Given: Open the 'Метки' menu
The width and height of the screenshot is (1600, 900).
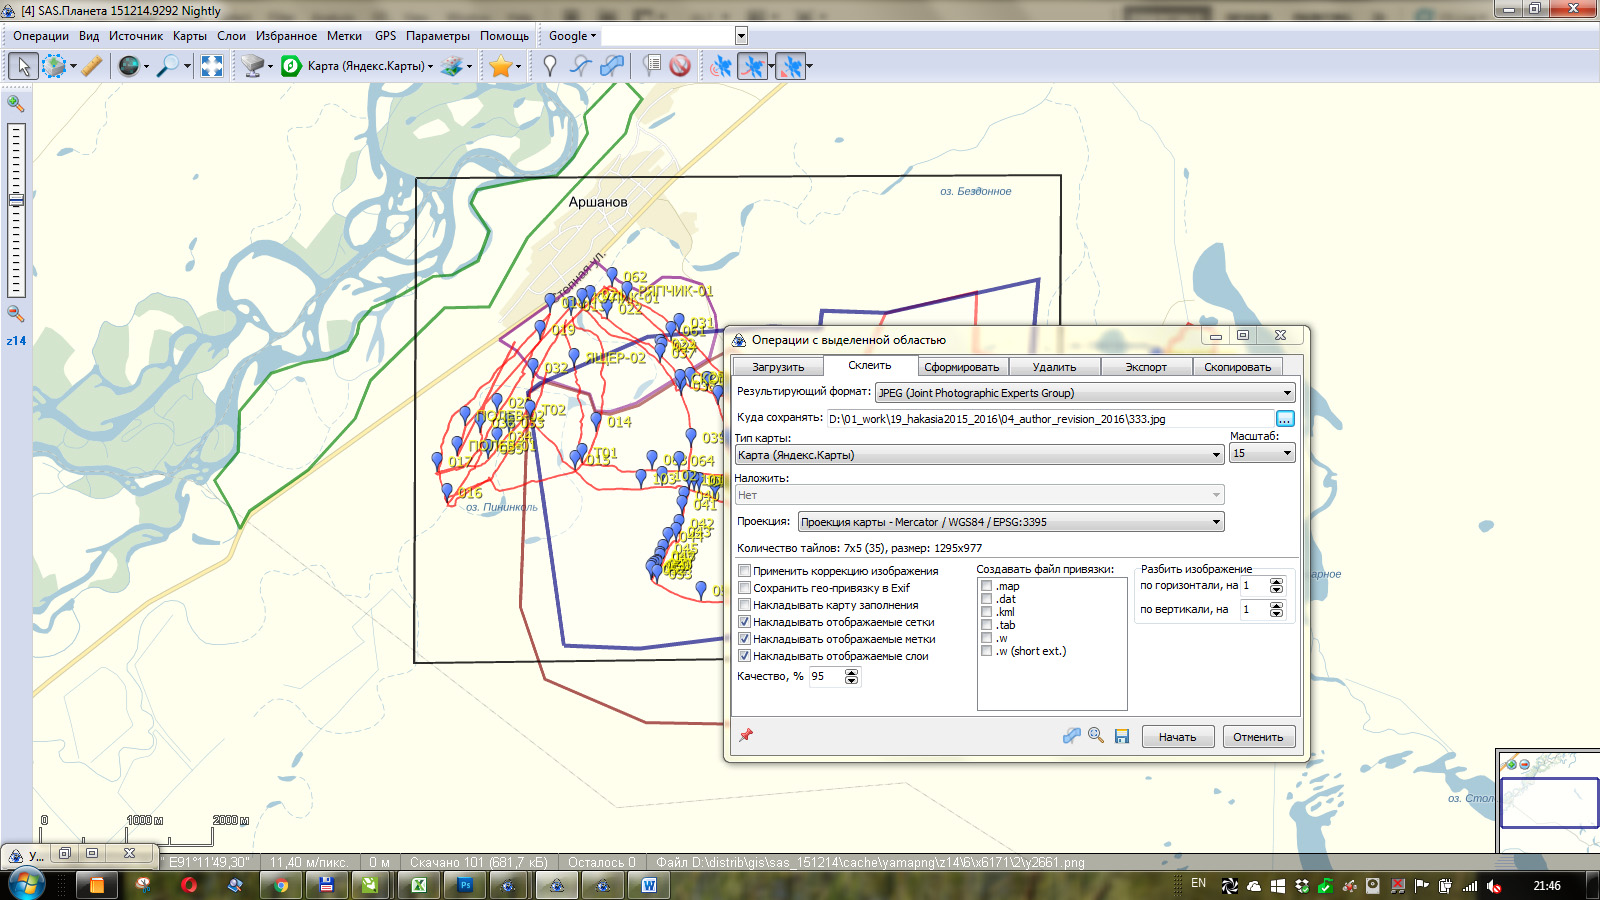Looking at the screenshot, I should [344, 36].
